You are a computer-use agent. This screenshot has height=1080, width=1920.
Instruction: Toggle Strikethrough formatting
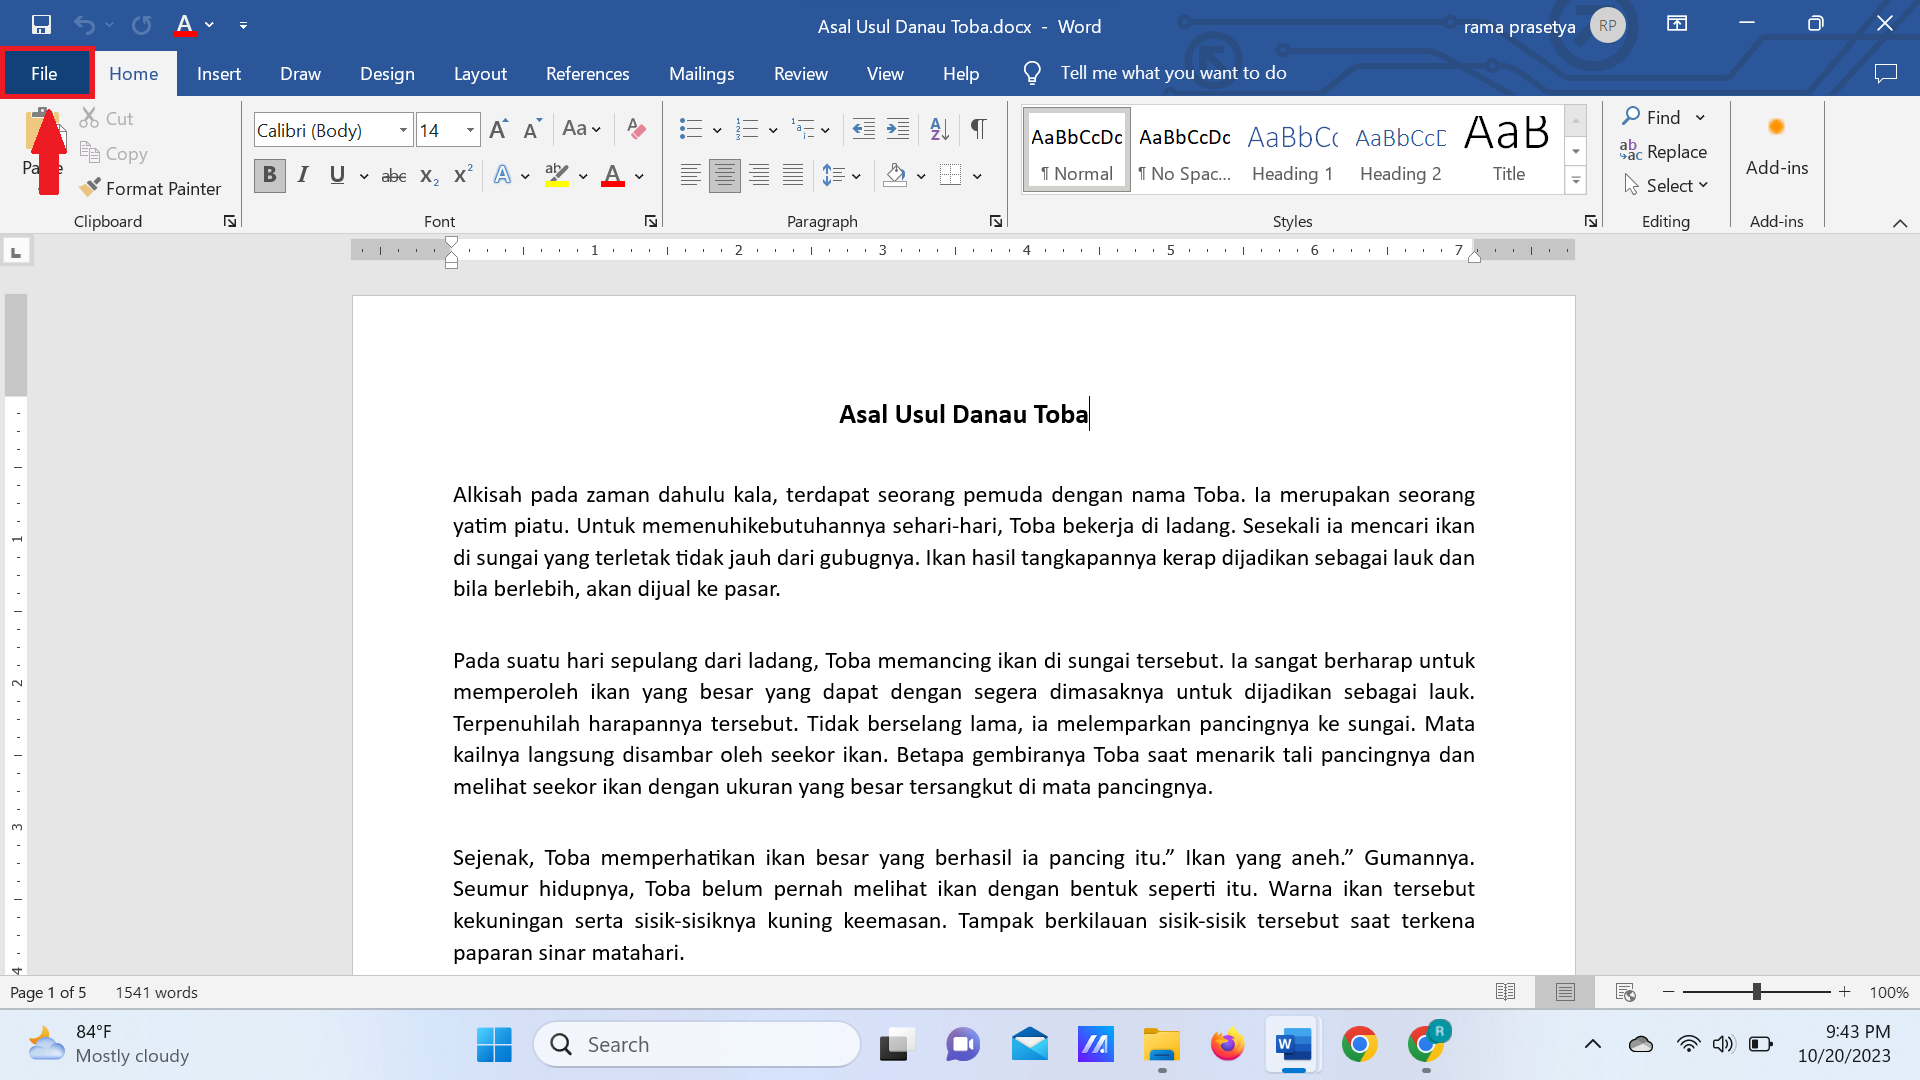393,176
